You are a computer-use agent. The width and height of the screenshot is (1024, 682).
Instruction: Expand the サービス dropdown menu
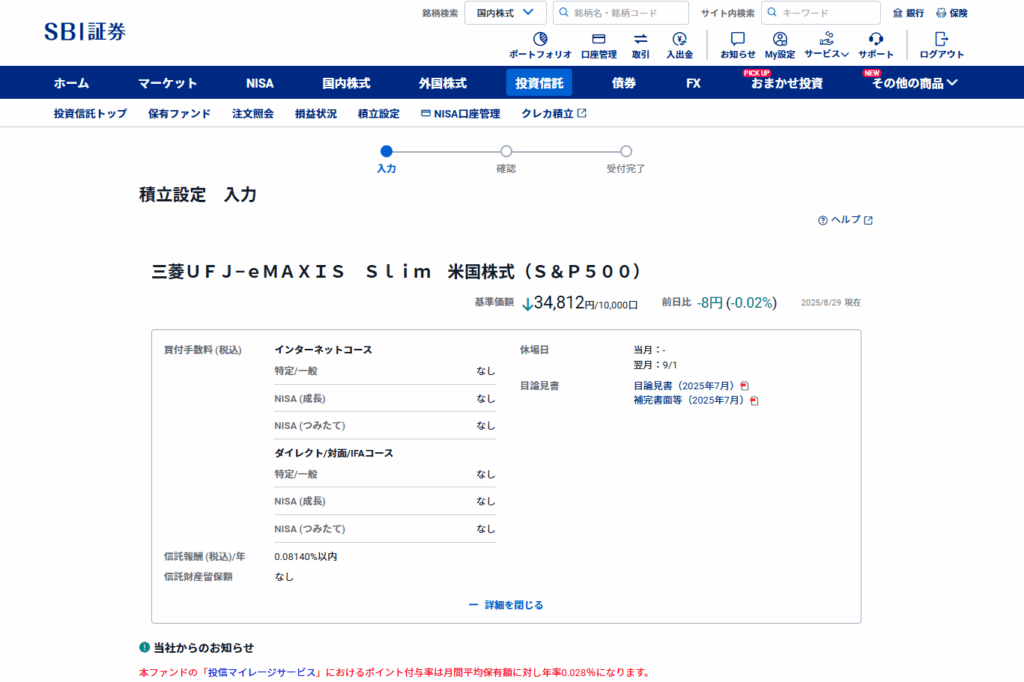(x=826, y=45)
